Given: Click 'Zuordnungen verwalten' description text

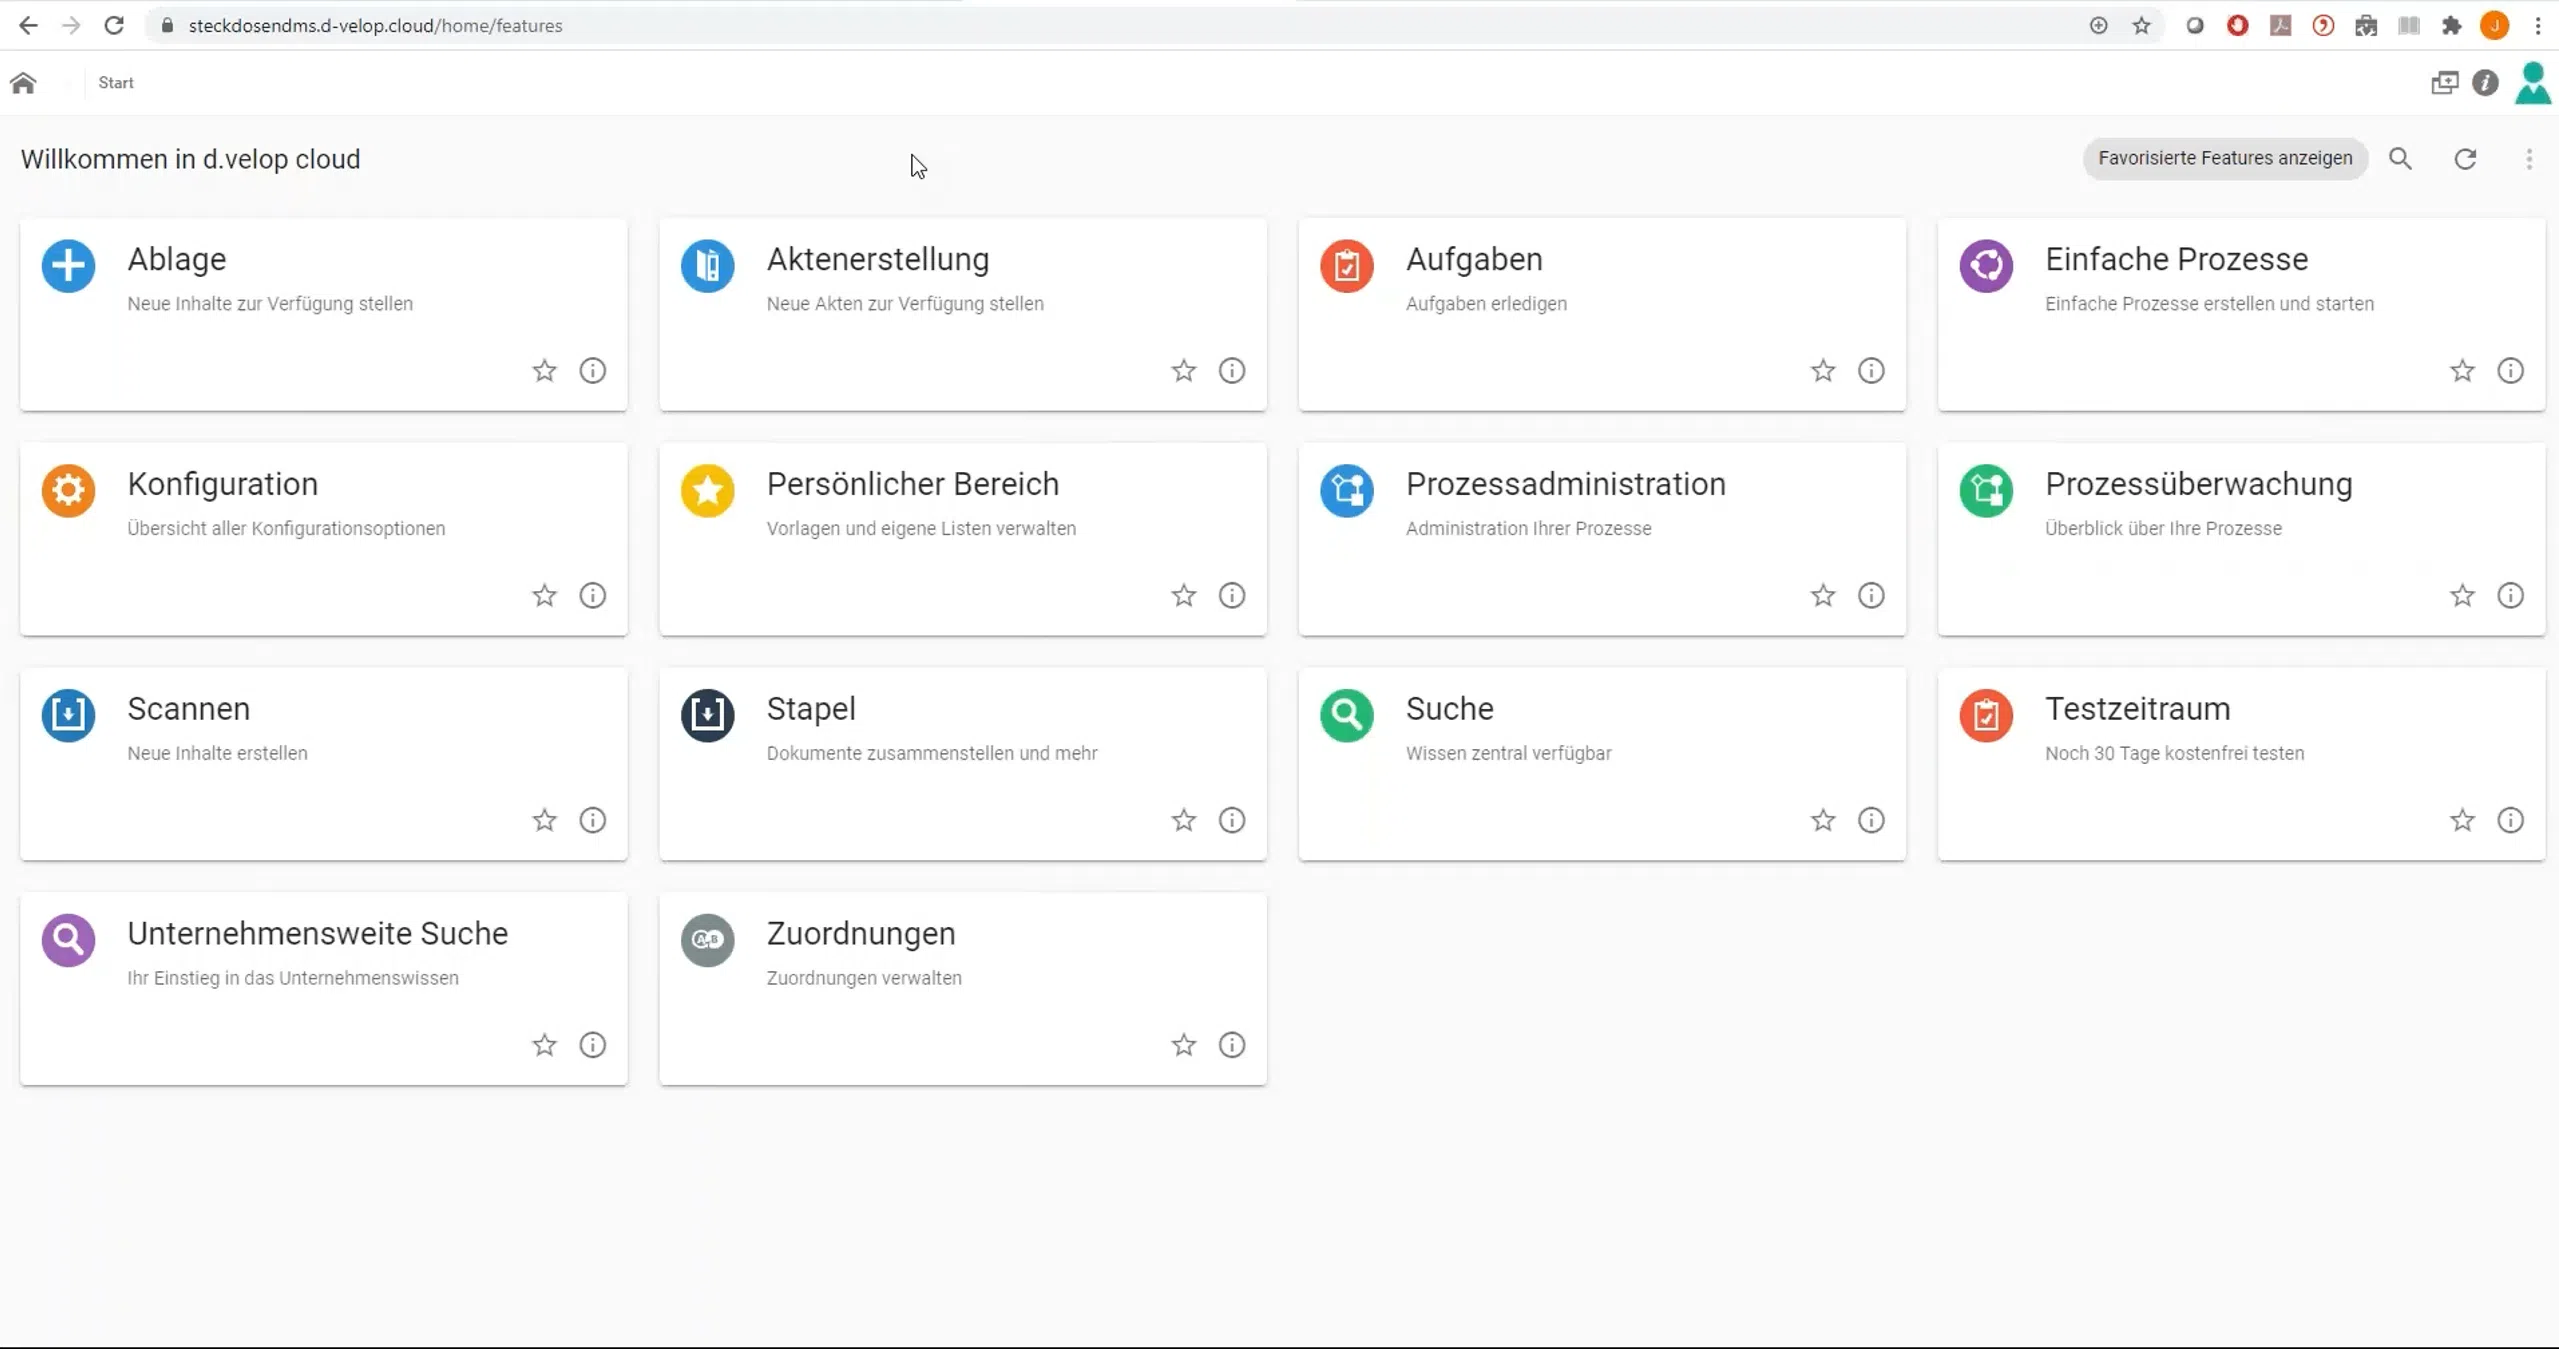Looking at the screenshot, I should coord(863,979).
